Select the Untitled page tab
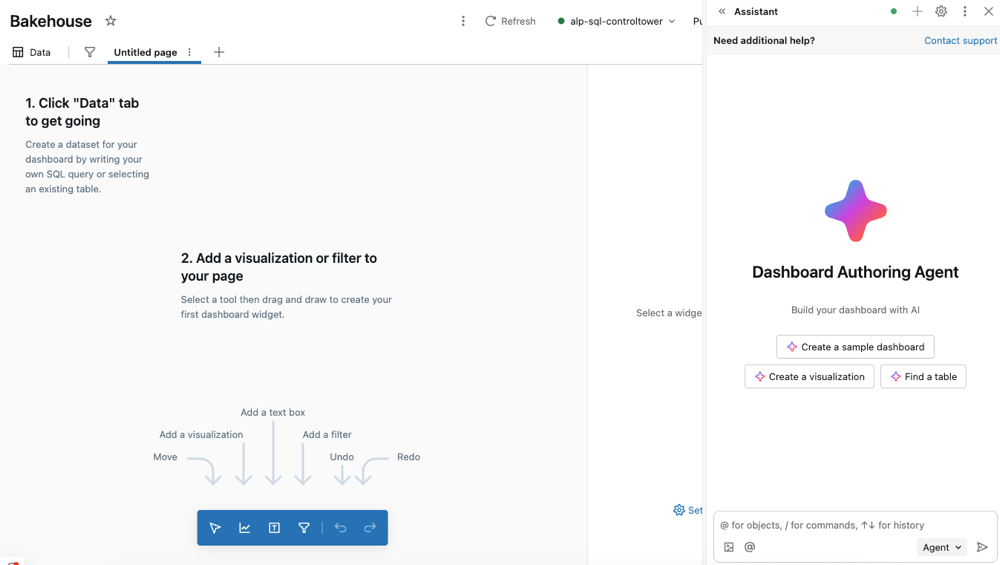Image resolution: width=1000 pixels, height=565 pixels. point(145,52)
